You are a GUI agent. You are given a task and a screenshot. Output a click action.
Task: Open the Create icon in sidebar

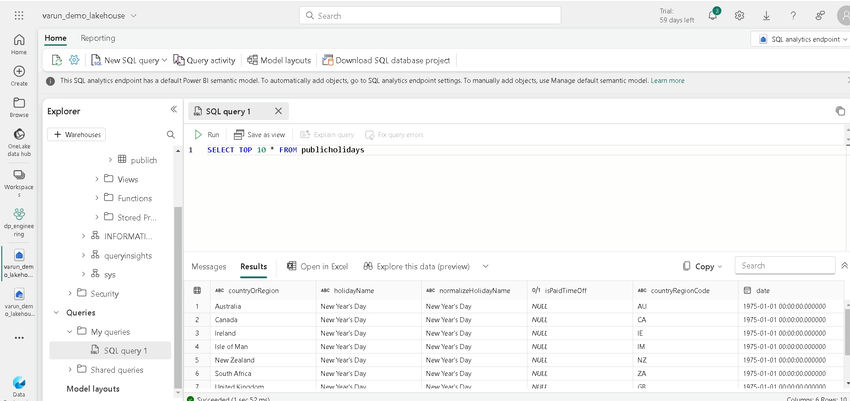click(19, 76)
